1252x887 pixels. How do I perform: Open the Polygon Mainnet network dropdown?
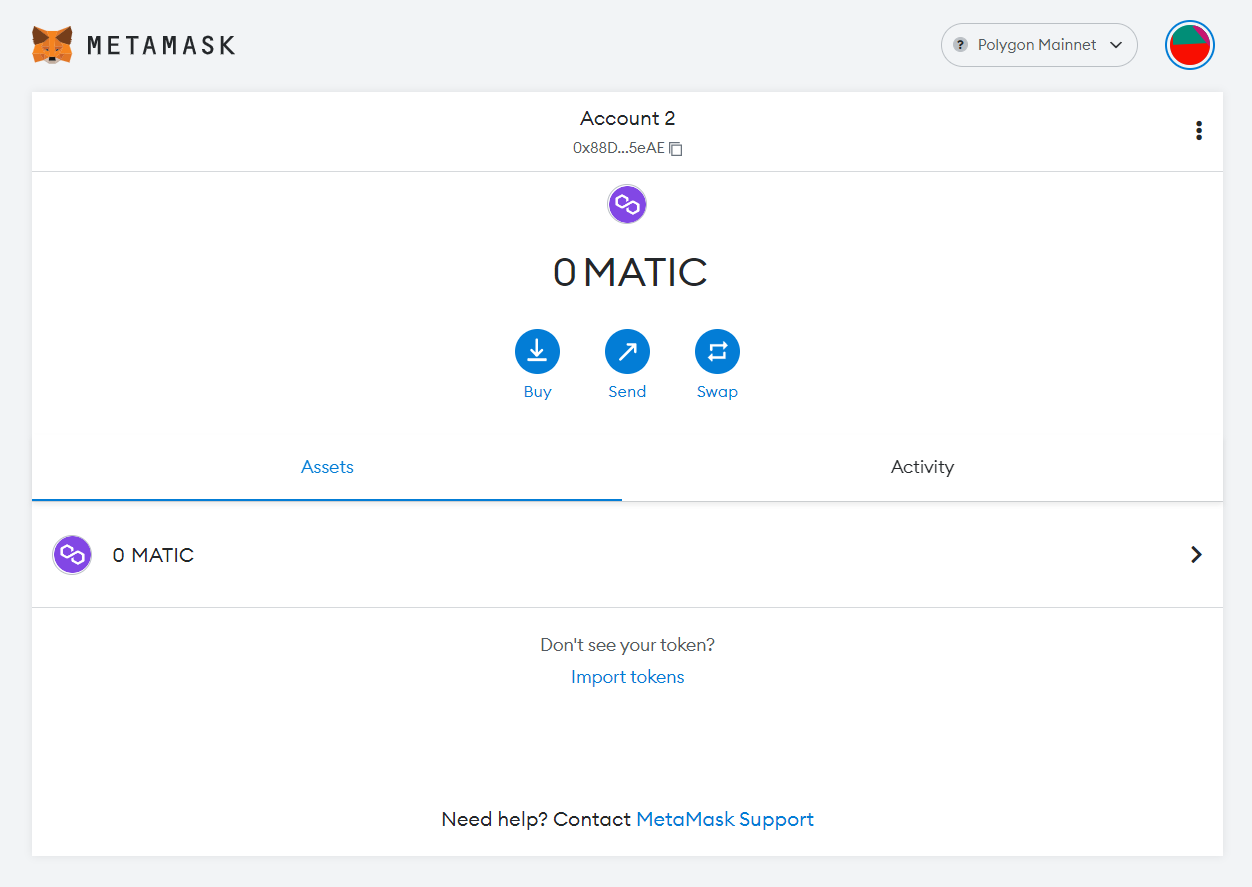[1039, 45]
